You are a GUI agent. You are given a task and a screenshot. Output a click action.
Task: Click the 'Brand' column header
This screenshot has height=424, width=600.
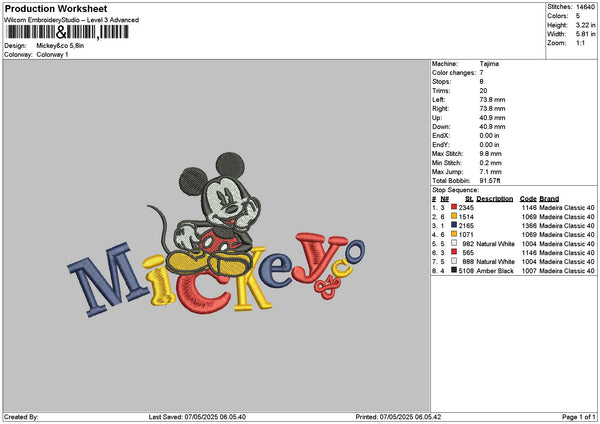[x=549, y=199]
